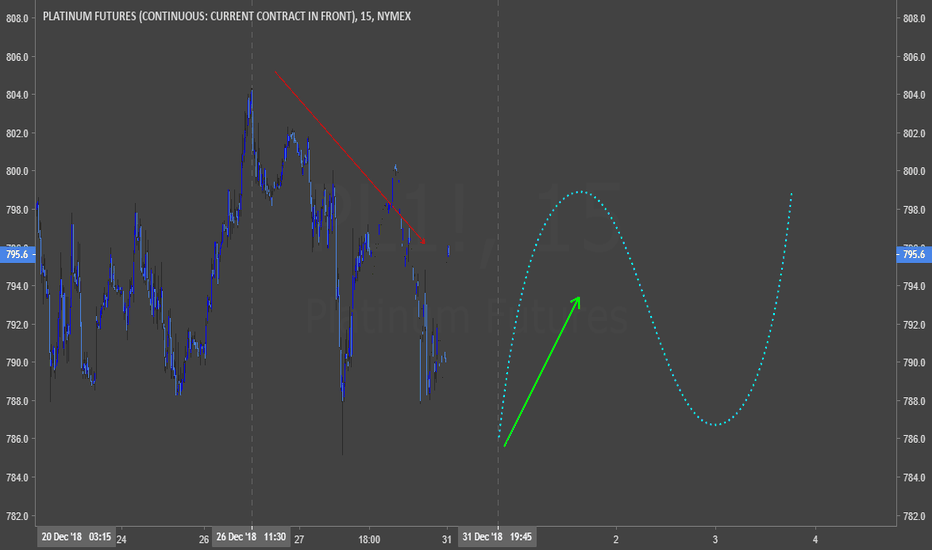
Task: Click the 795.6 current price label on left axis
Action: [x=17, y=254]
